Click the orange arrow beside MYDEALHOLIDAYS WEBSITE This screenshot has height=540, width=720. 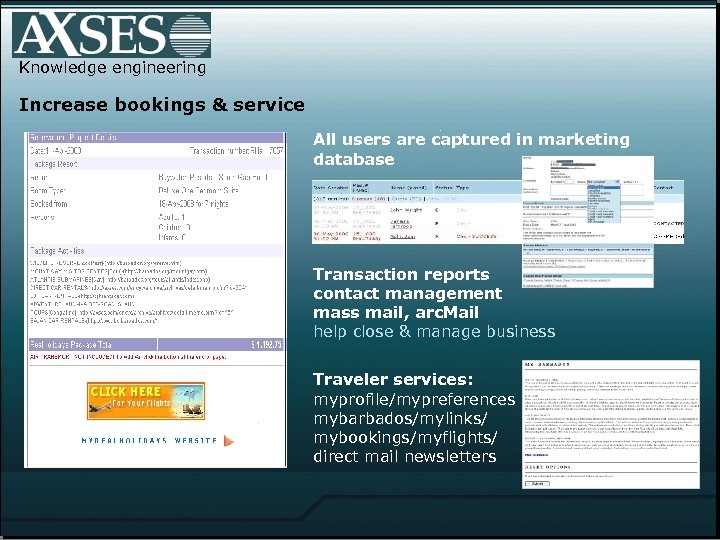coord(229,441)
